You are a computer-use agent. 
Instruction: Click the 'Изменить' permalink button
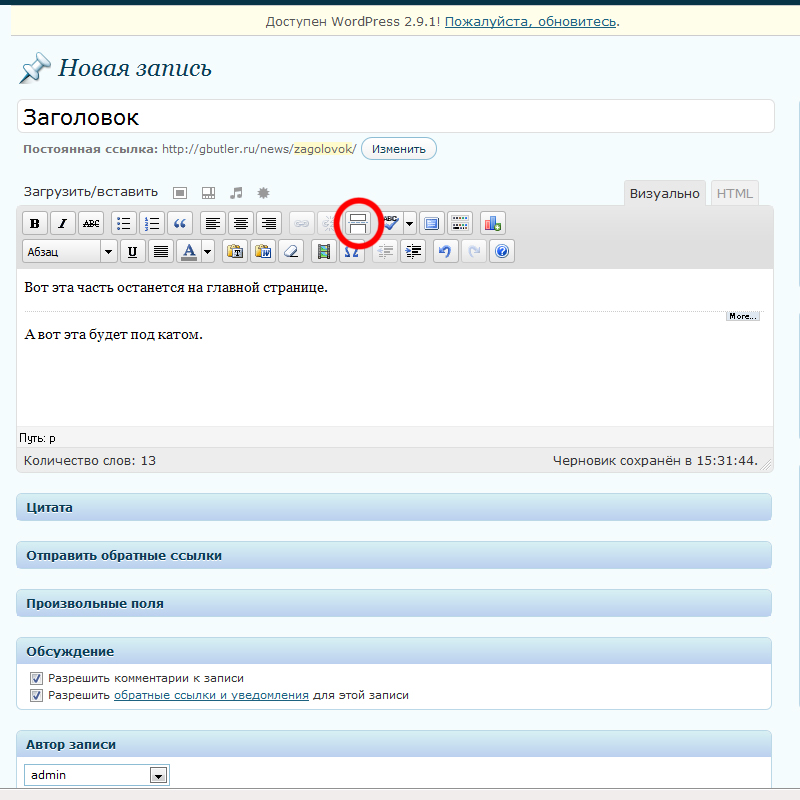399,149
